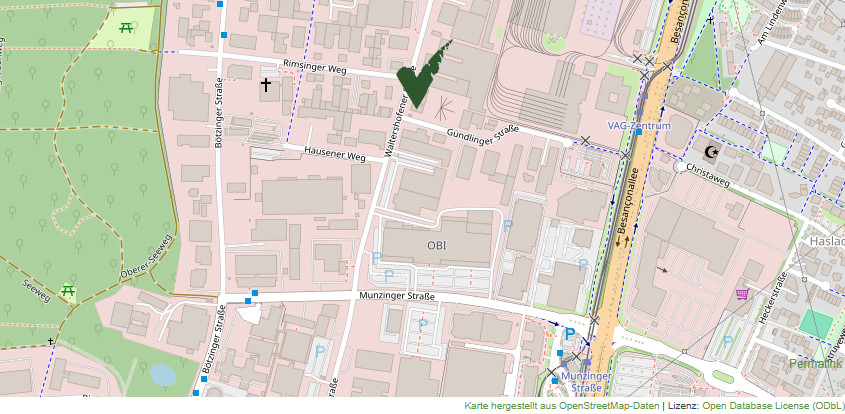Image resolution: width=845 pixels, height=414 pixels.
Task: Click the picnic table in the light-green clearing
Action: [x=126, y=30]
